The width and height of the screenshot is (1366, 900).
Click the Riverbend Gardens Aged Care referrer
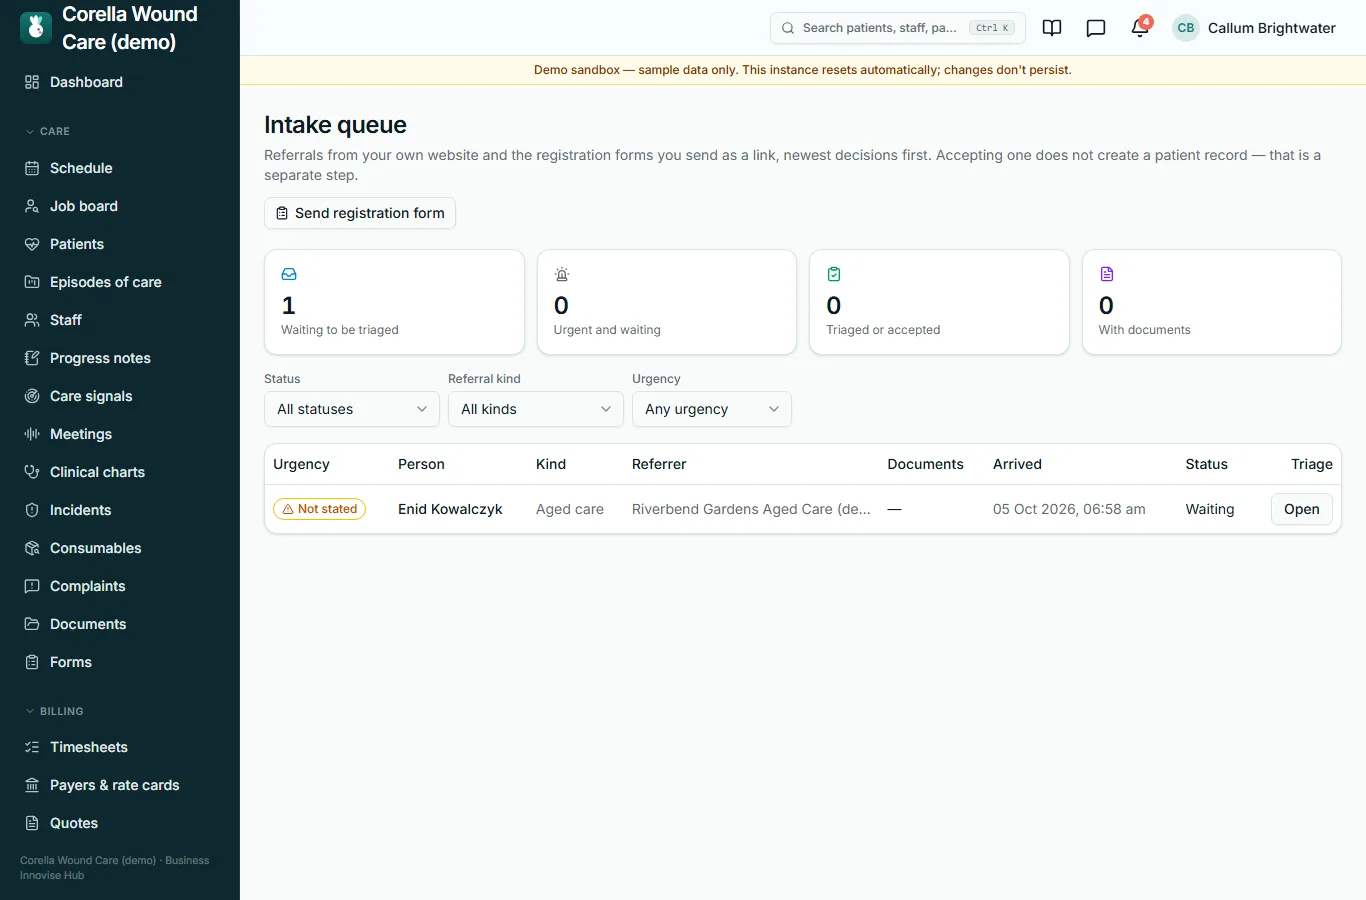pyautogui.click(x=751, y=509)
